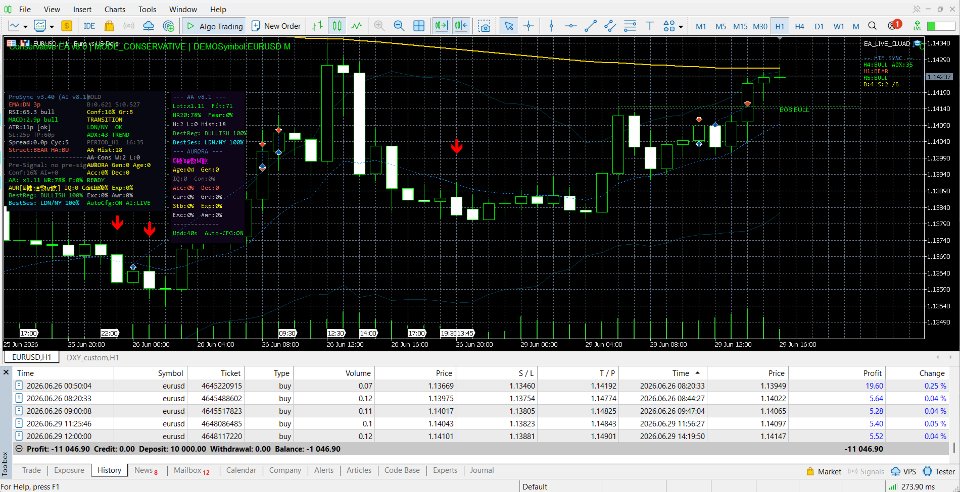
Task: Switch to the DXY_custom,H1 chart tab
Action: tap(92, 357)
